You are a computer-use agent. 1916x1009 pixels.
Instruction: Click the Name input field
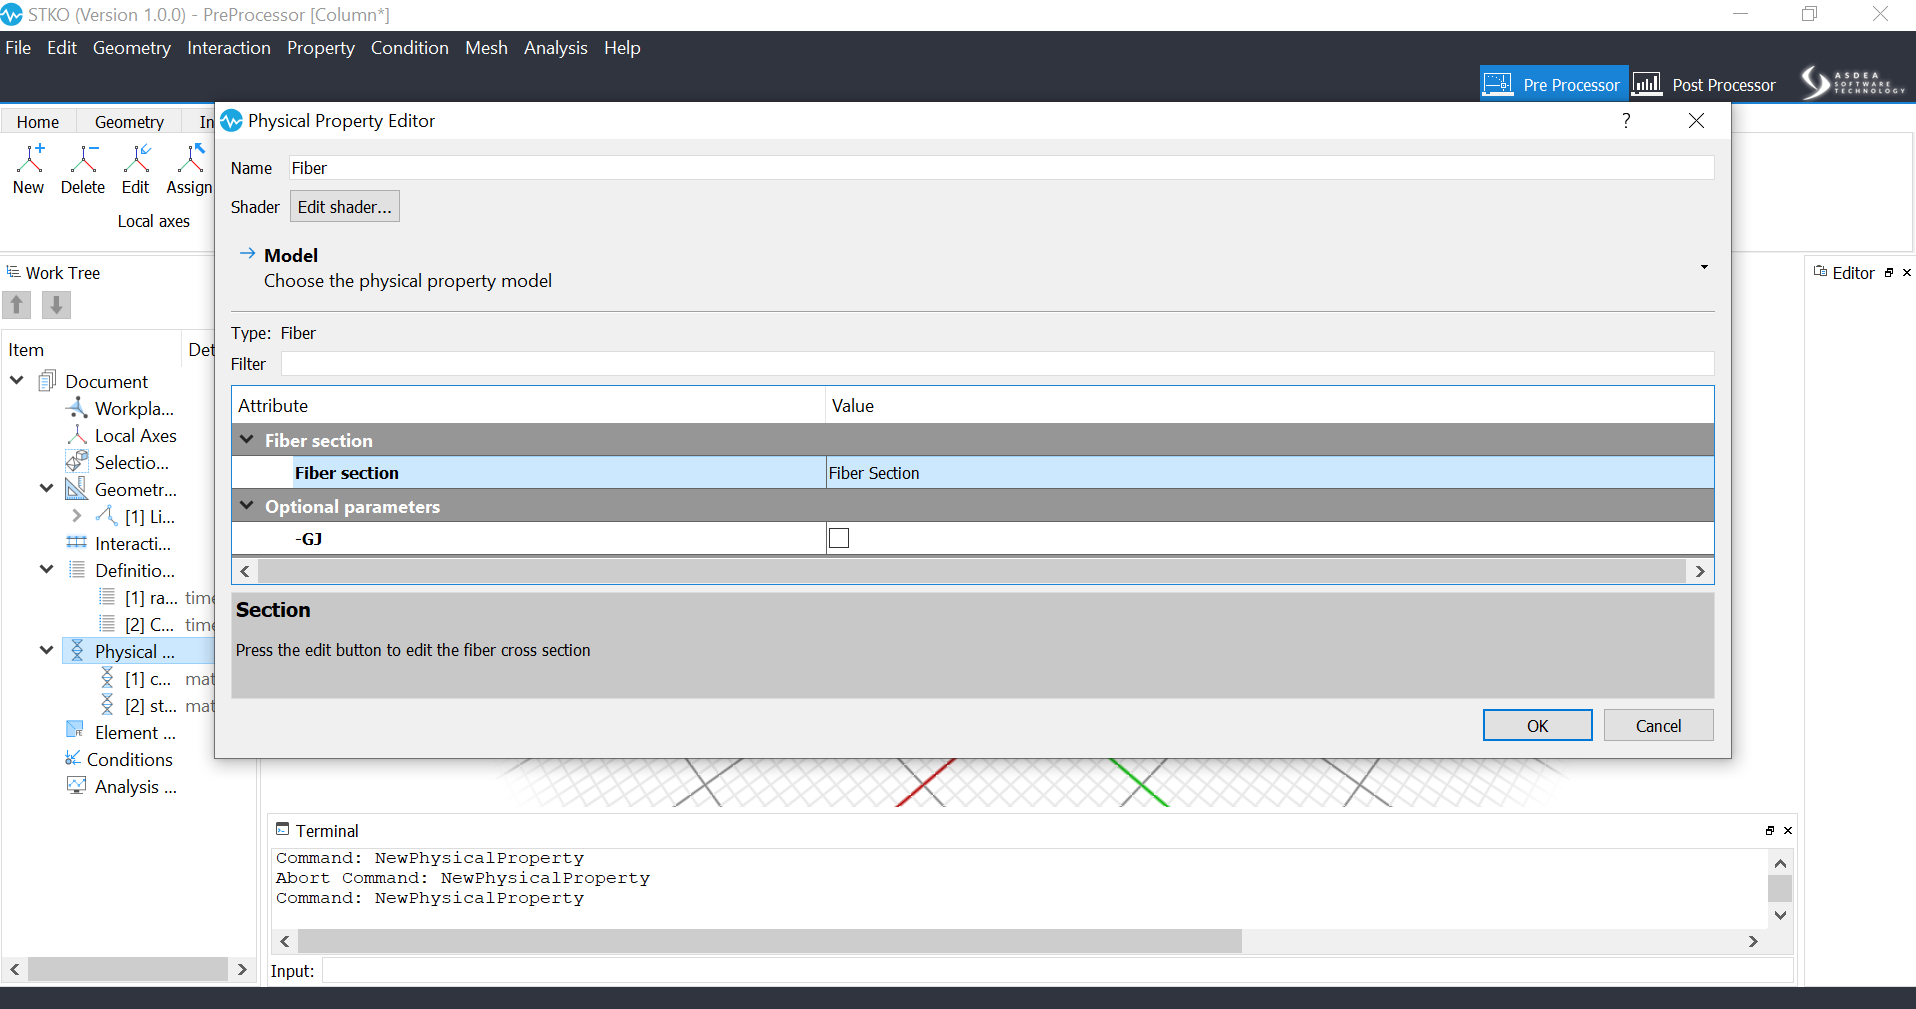point(1001,168)
